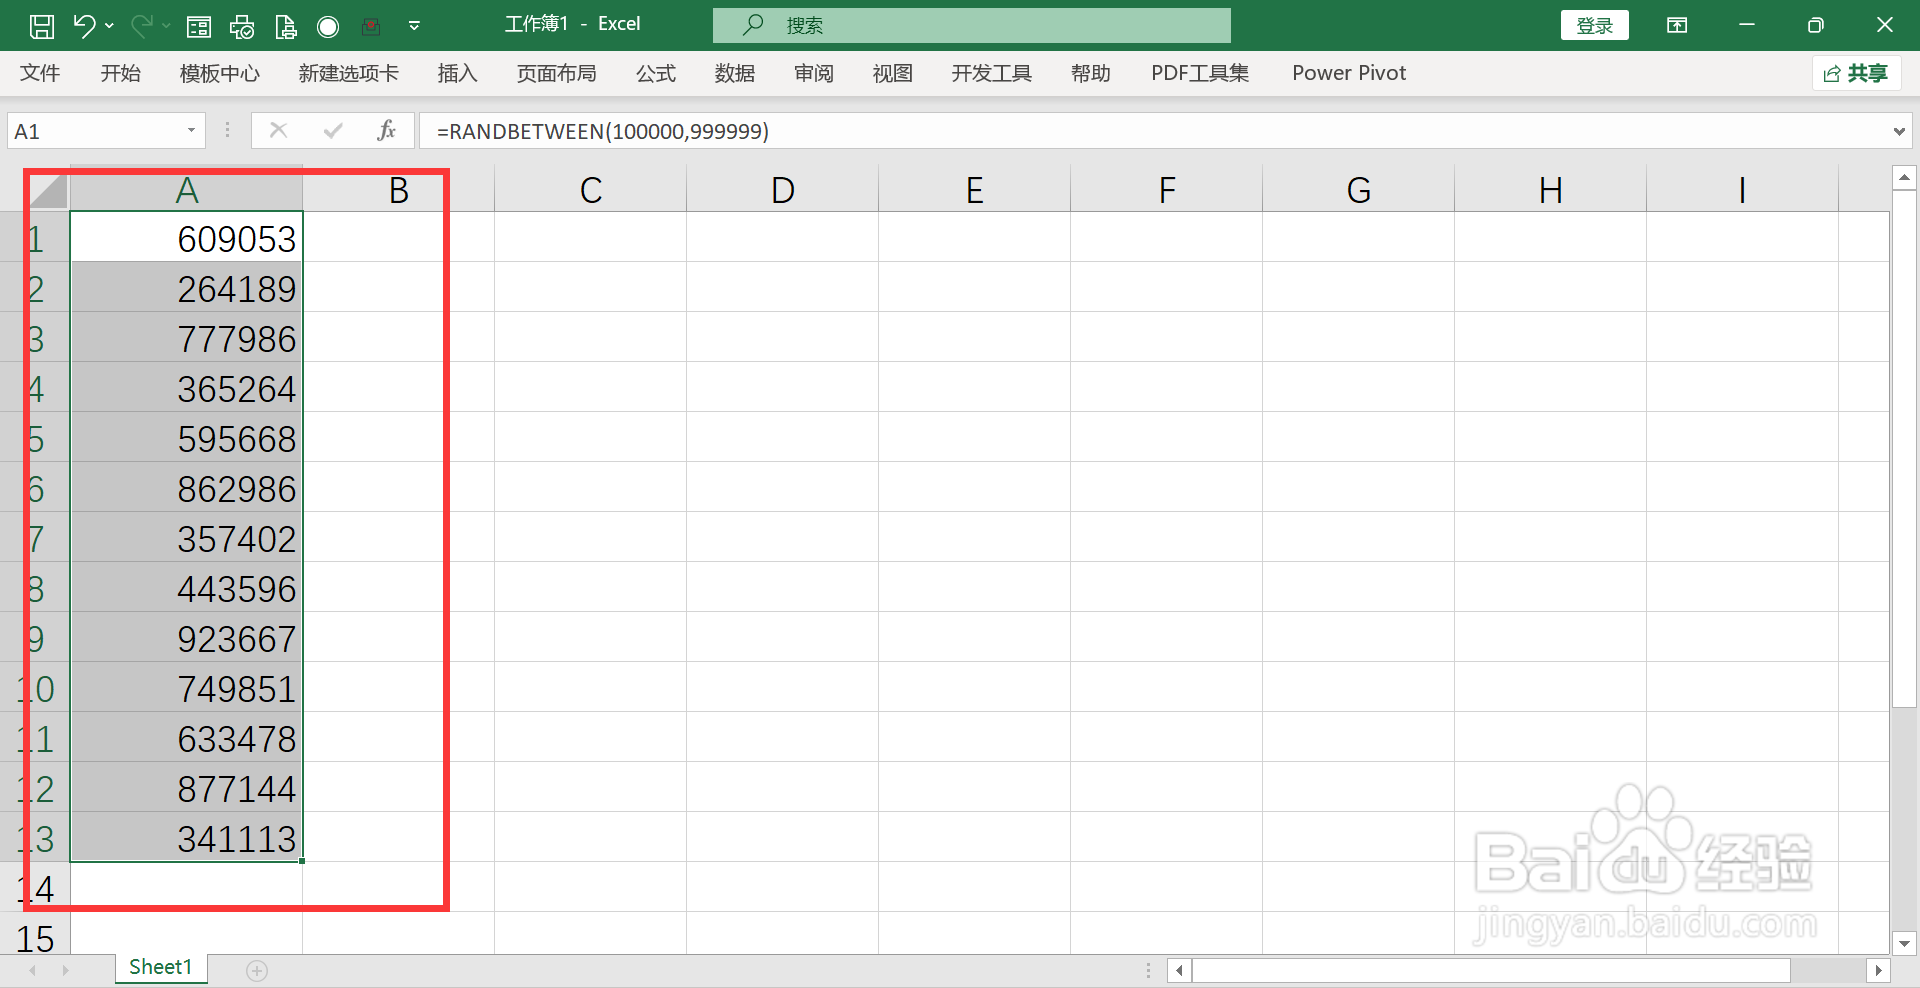1920x988 pixels.
Task: Click the 共享 share button
Action: click(x=1856, y=72)
